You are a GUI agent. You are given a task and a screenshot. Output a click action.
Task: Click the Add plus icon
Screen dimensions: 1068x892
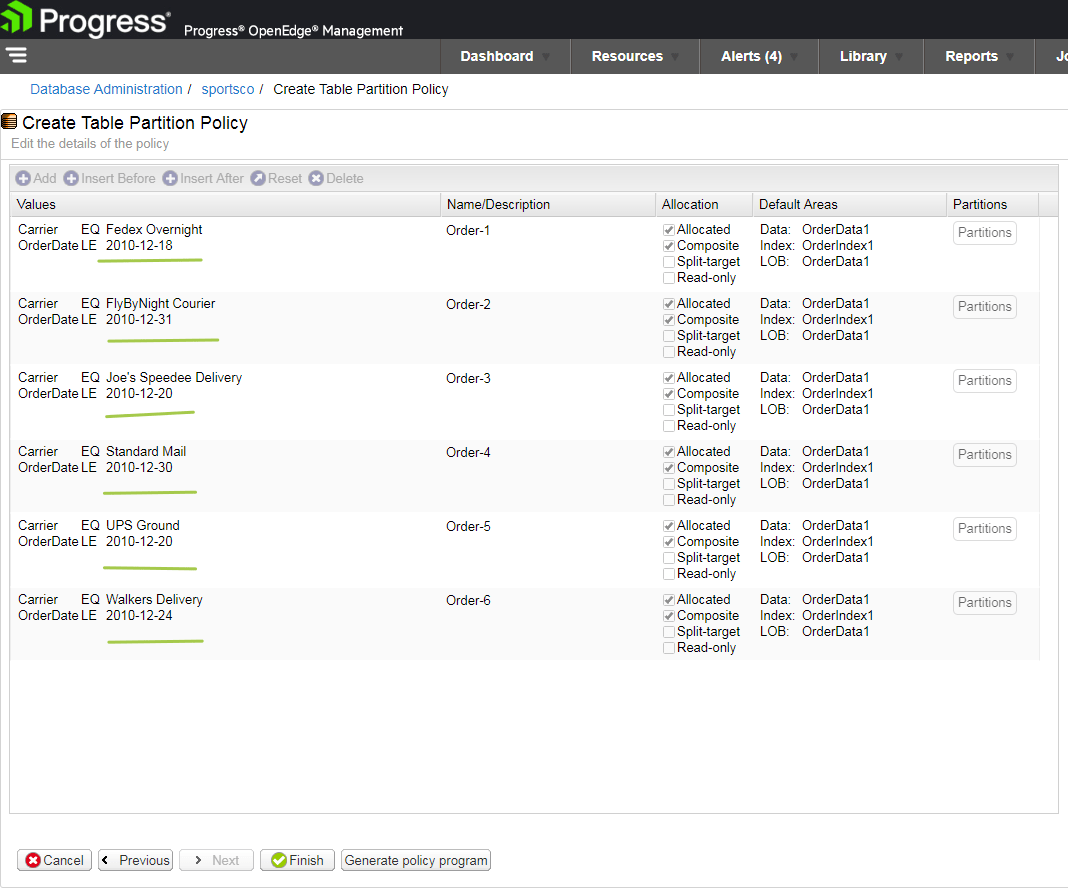tap(23, 178)
